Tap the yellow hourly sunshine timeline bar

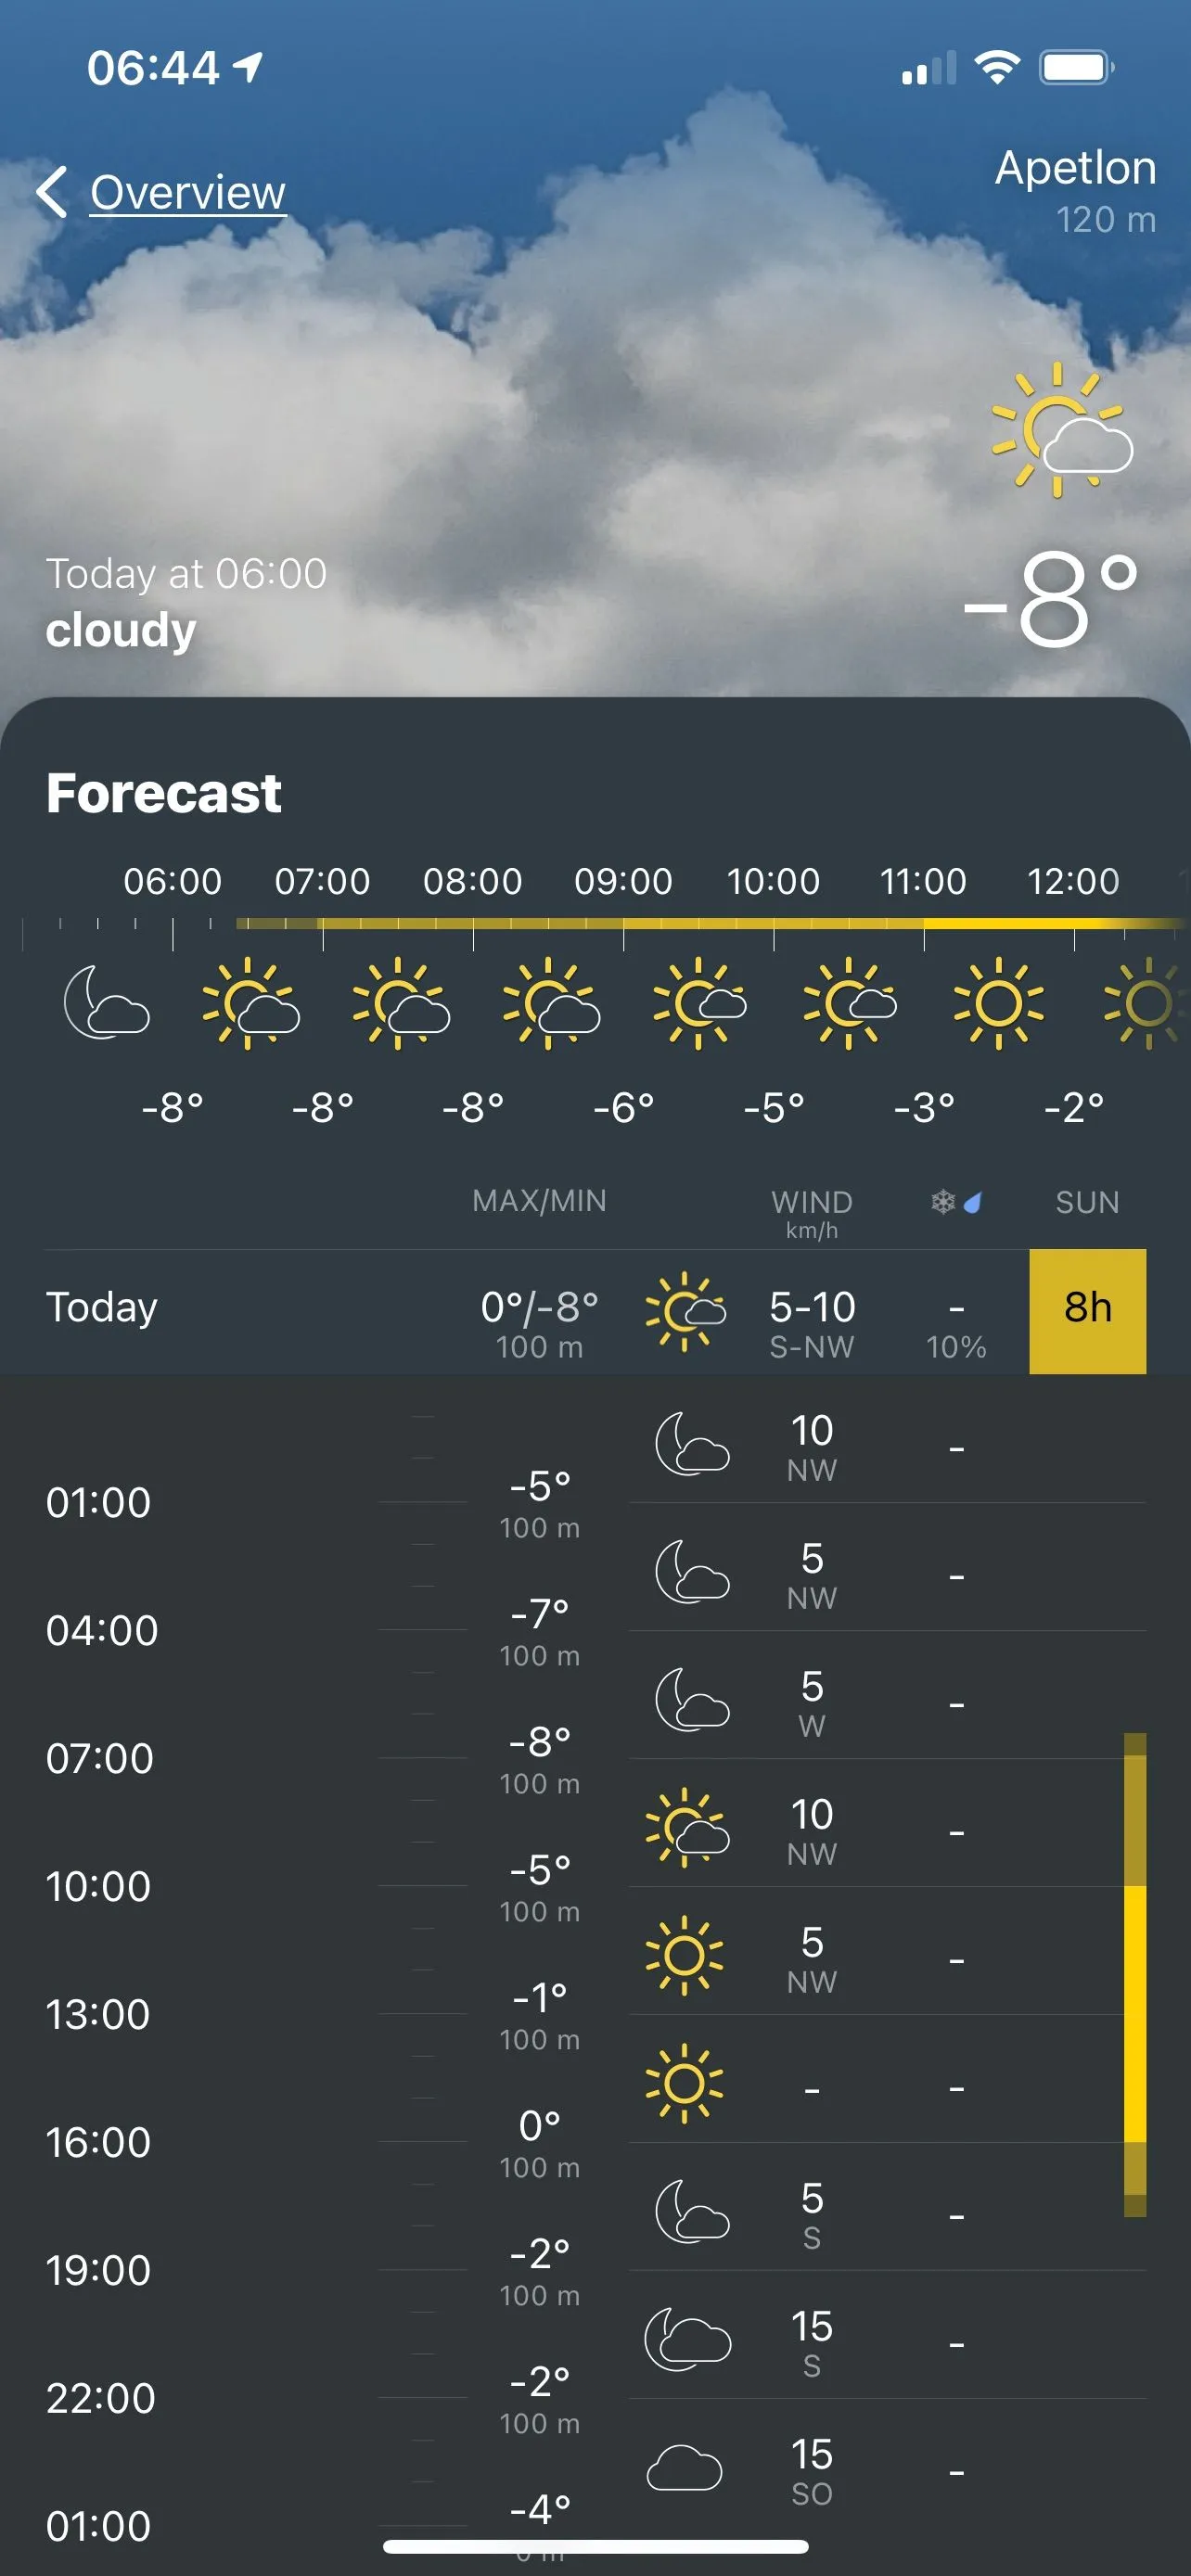[700, 923]
